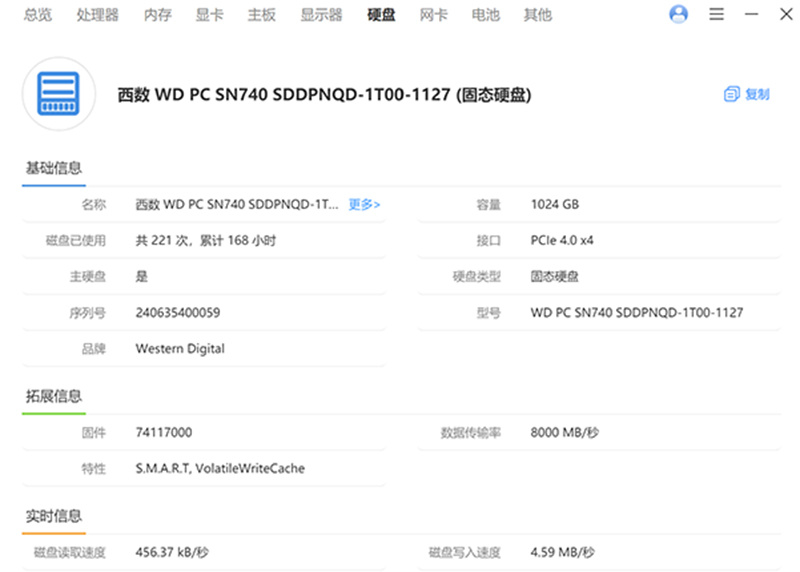This screenshot has width=800, height=572.
Task: Minimize the hardware info window
Action: click(x=752, y=14)
